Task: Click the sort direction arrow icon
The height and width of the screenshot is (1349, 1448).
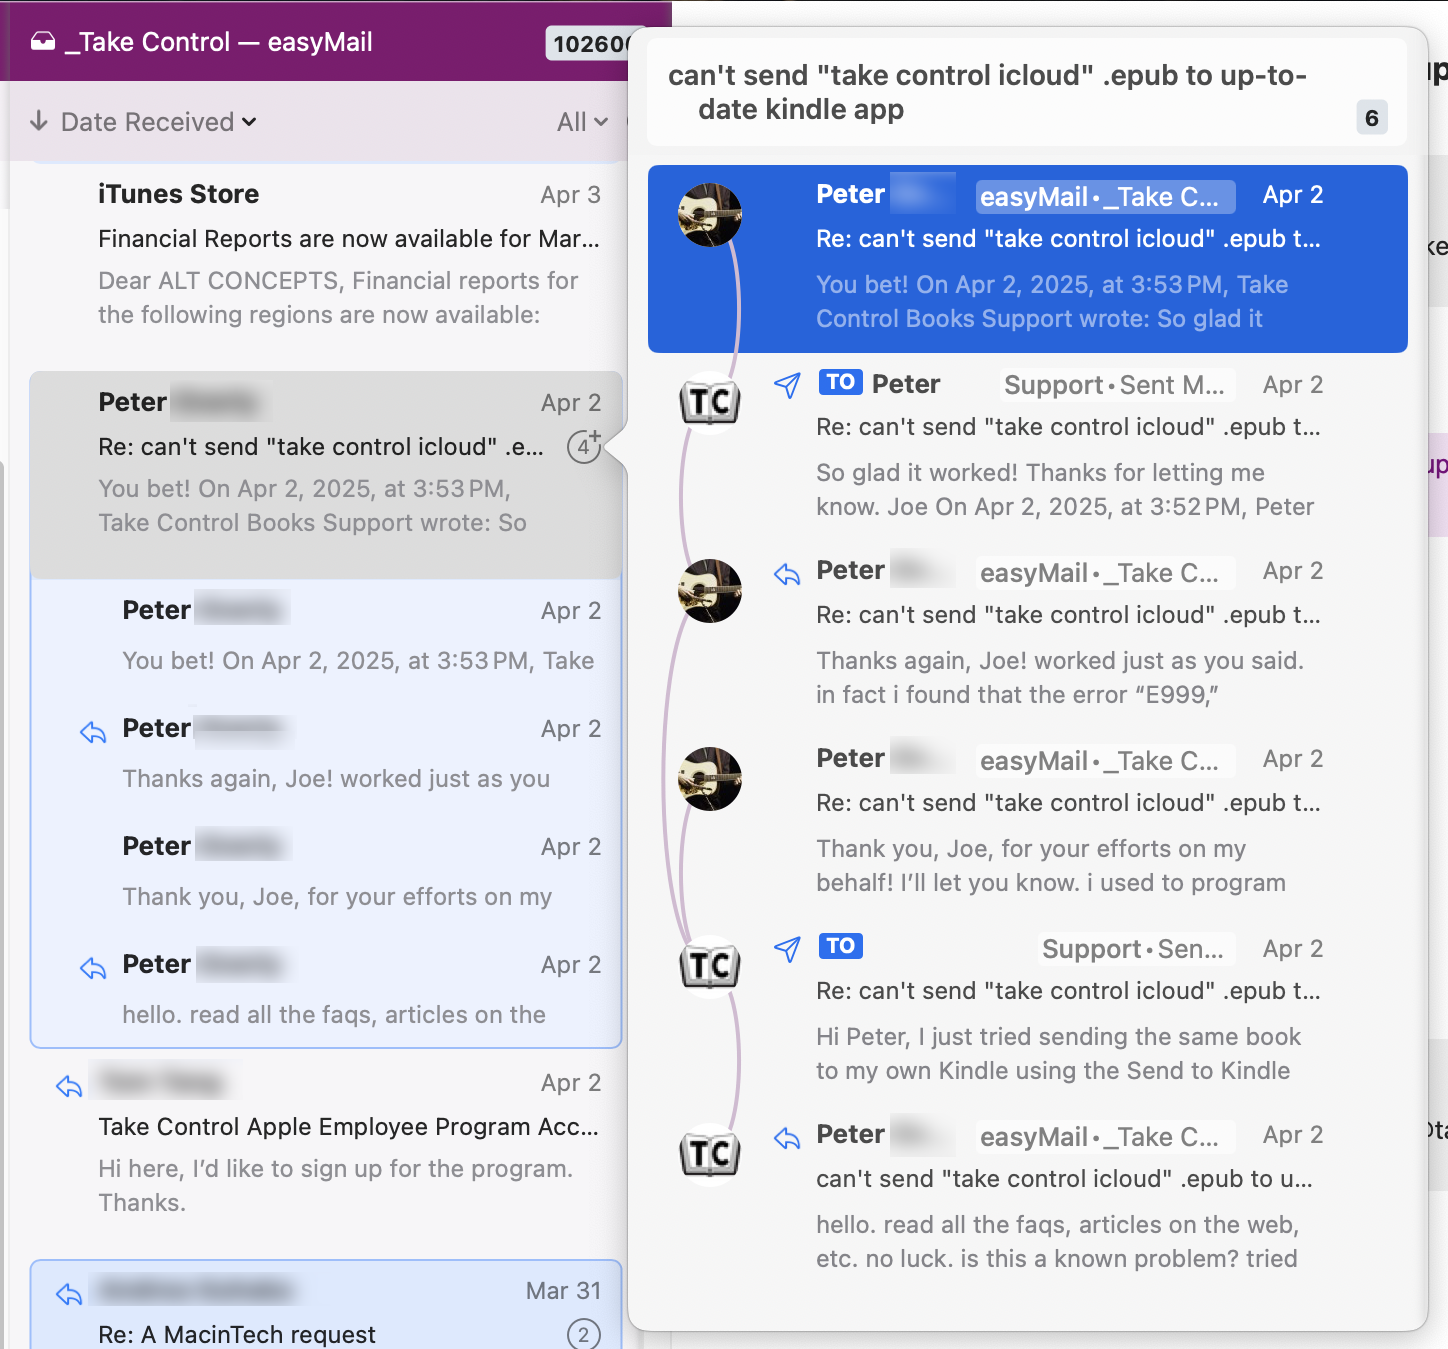Action: (39, 122)
